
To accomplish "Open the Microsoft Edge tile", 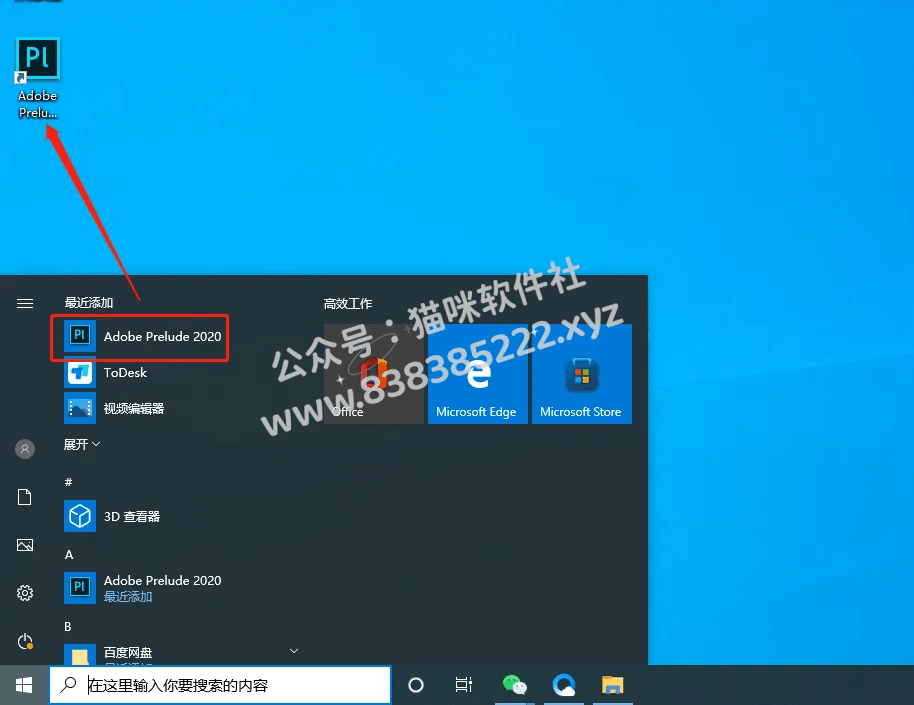I will coord(477,374).
